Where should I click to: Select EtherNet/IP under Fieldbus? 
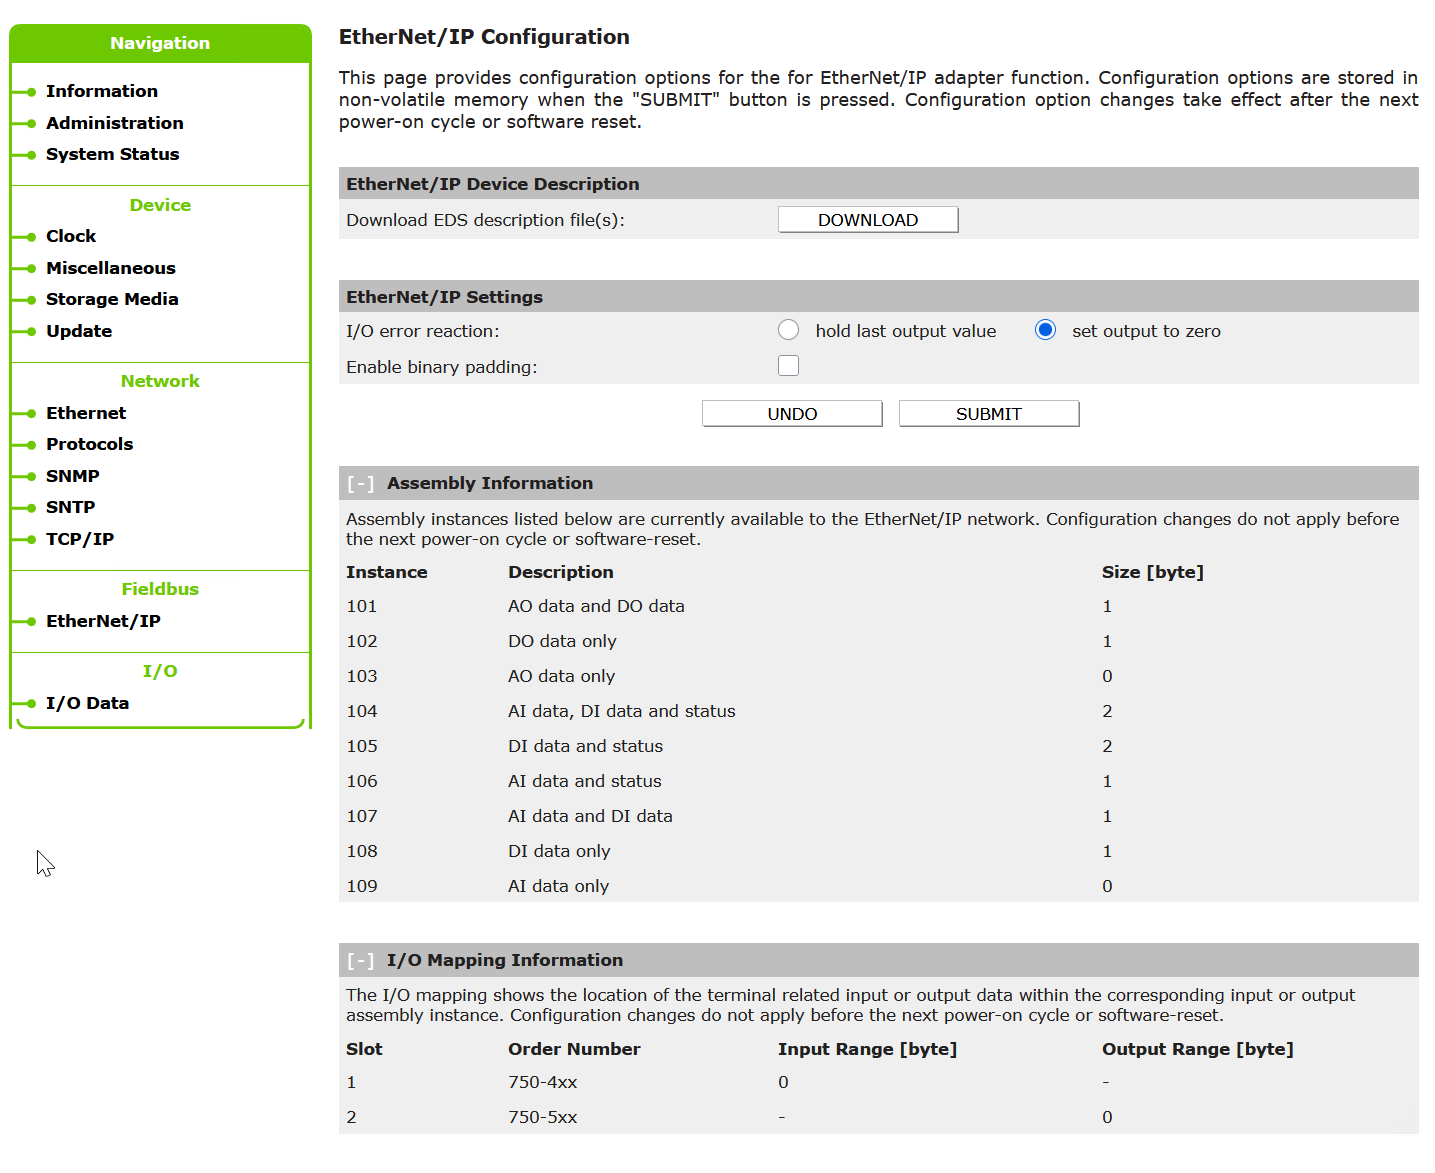pyautogui.click(x=102, y=621)
